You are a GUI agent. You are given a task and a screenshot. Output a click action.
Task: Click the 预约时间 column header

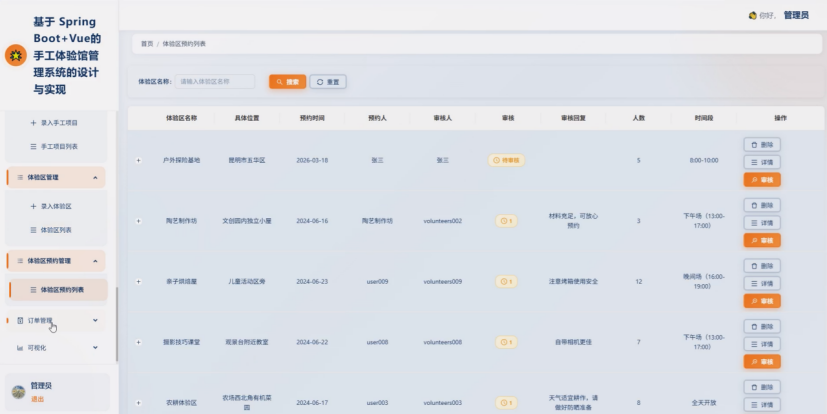click(312, 118)
